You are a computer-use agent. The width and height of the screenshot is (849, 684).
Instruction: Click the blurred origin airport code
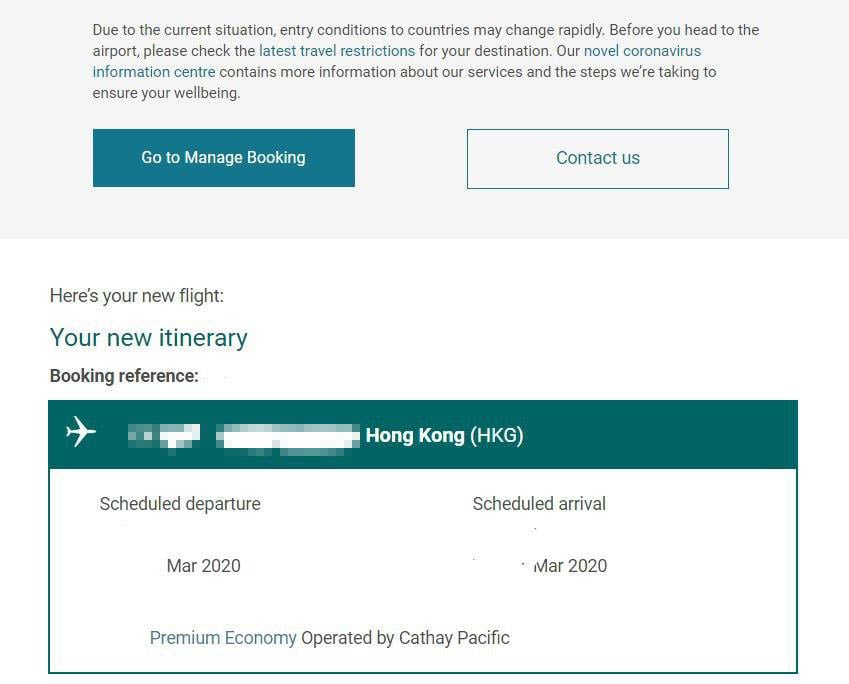164,435
